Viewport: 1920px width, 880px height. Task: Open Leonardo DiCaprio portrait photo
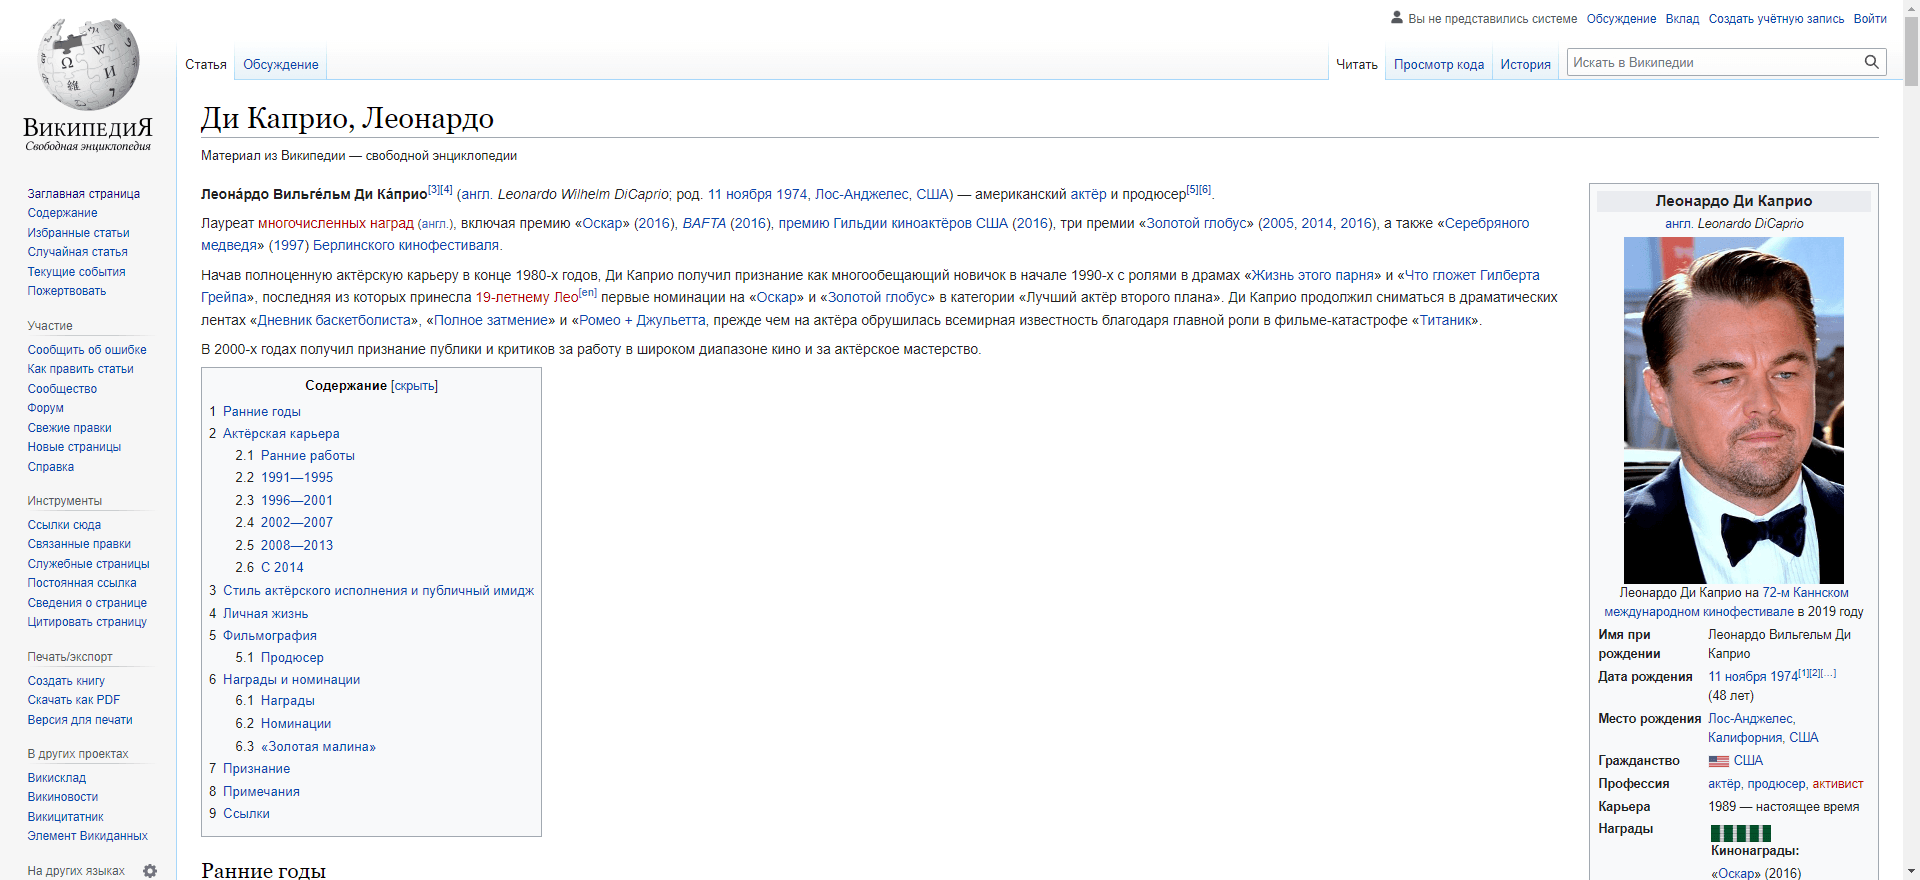tap(1733, 410)
